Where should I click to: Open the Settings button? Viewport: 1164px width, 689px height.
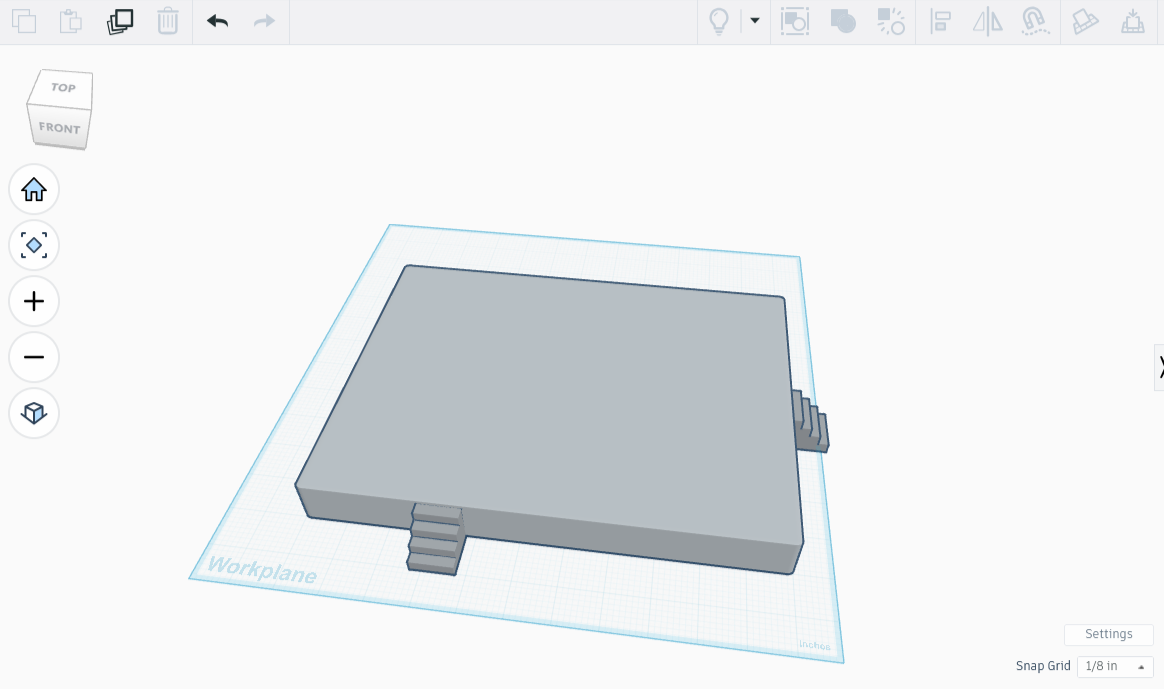(1108, 634)
